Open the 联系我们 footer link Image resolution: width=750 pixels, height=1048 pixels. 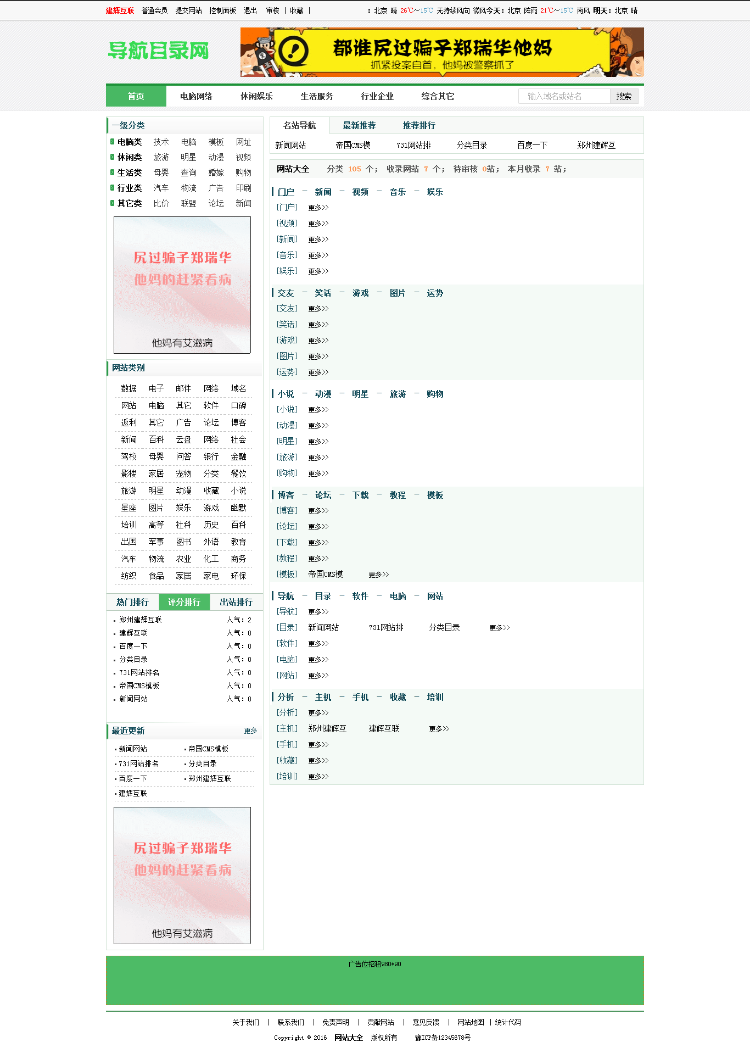tap(291, 1023)
